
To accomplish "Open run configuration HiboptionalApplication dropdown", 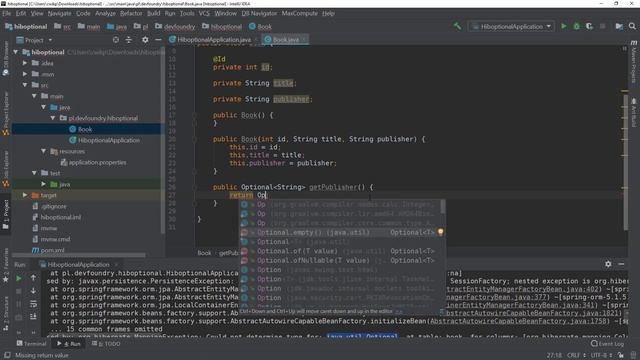I will (511, 27).
